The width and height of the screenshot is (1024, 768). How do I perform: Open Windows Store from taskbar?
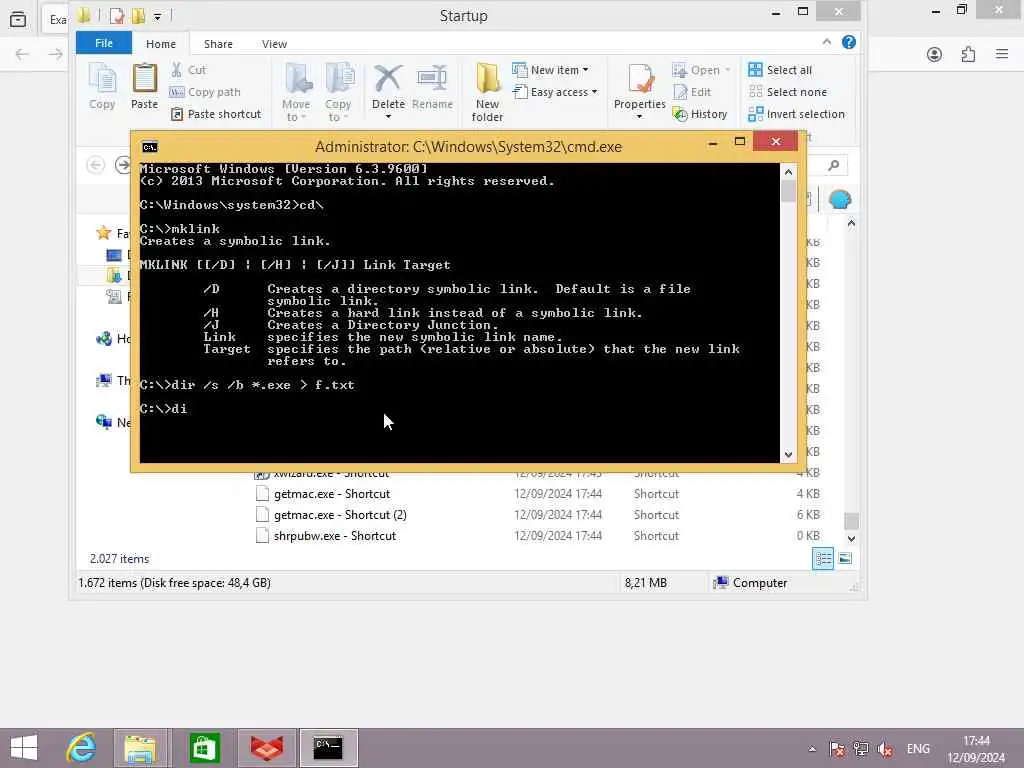204,748
